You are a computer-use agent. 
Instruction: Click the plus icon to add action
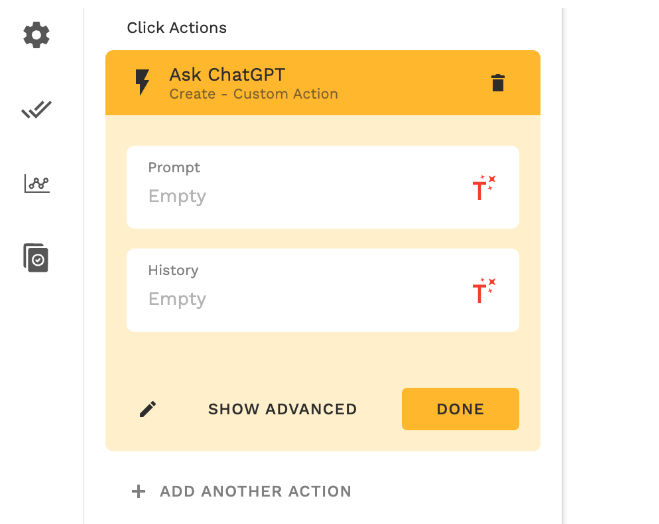point(138,492)
